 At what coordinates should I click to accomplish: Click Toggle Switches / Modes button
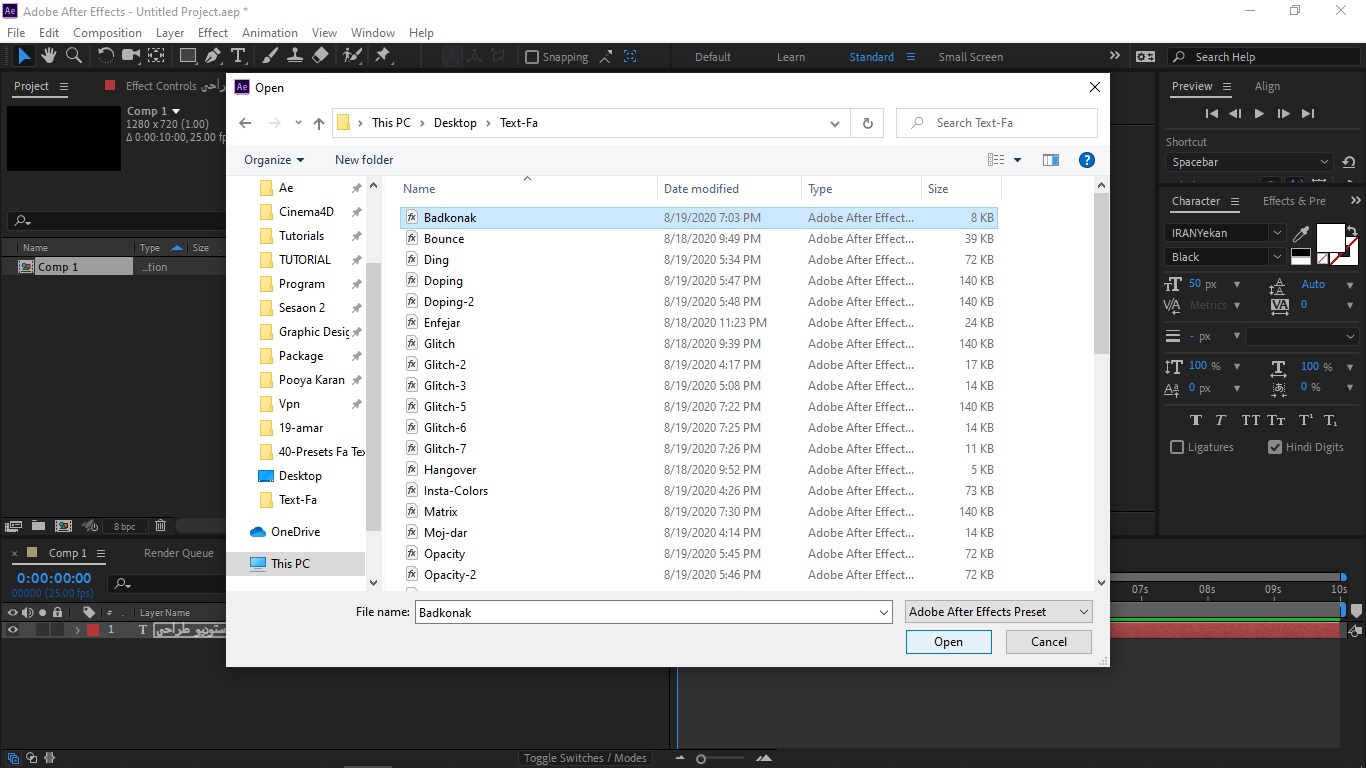tap(585, 758)
